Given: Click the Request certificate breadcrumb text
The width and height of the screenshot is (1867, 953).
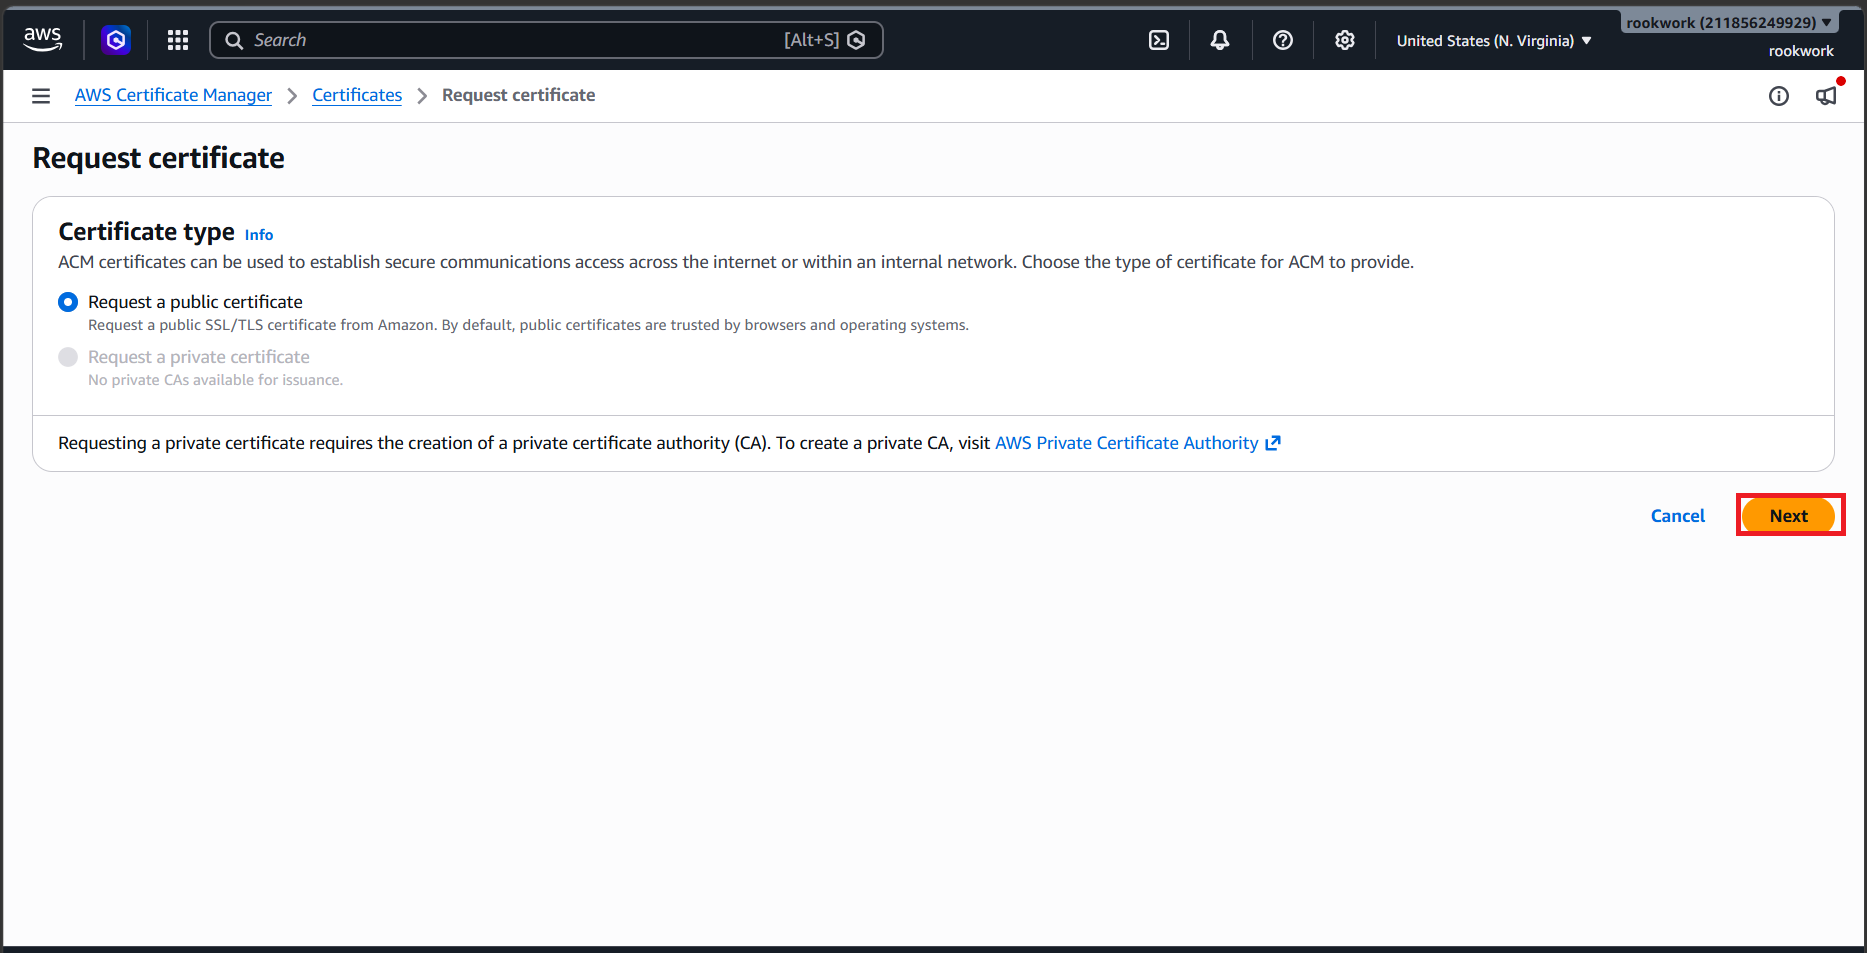Looking at the screenshot, I should tap(518, 95).
